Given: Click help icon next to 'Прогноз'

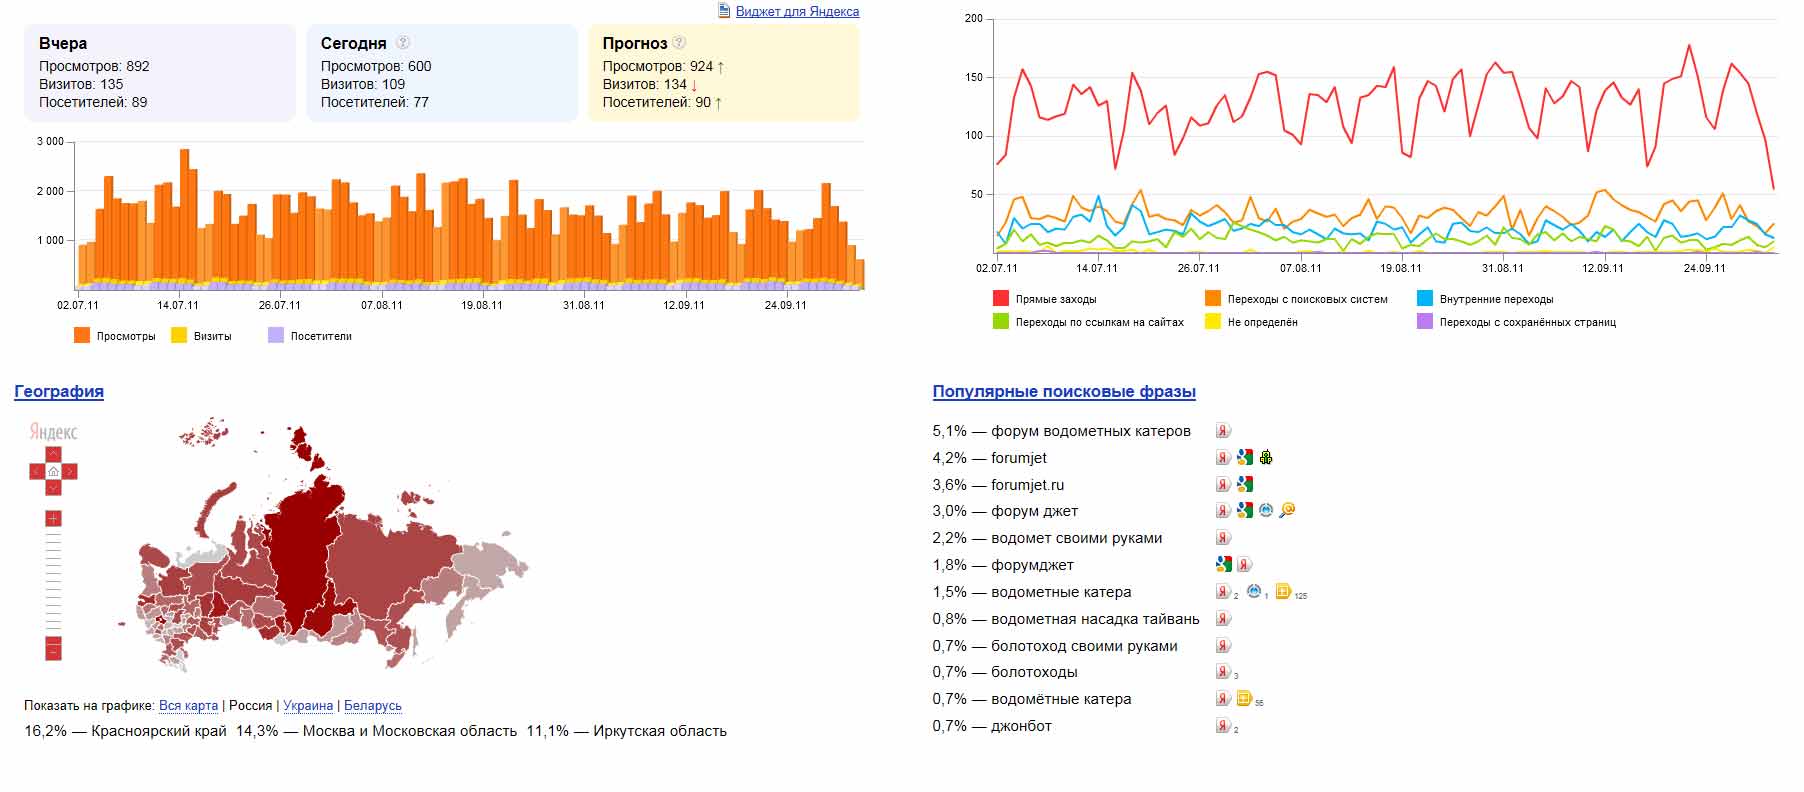Looking at the screenshot, I should pyautogui.click(x=679, y=43).
